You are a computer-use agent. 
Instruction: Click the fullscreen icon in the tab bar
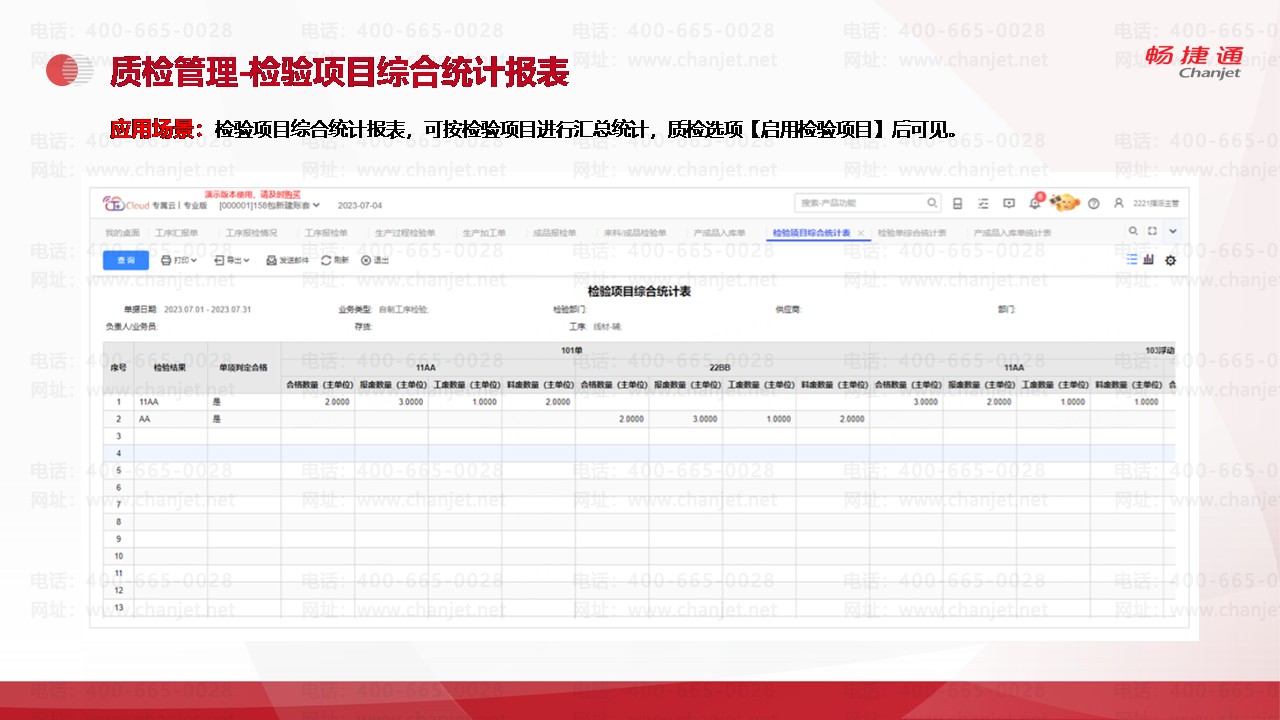pyautogui.click(x=1152, y=231)
